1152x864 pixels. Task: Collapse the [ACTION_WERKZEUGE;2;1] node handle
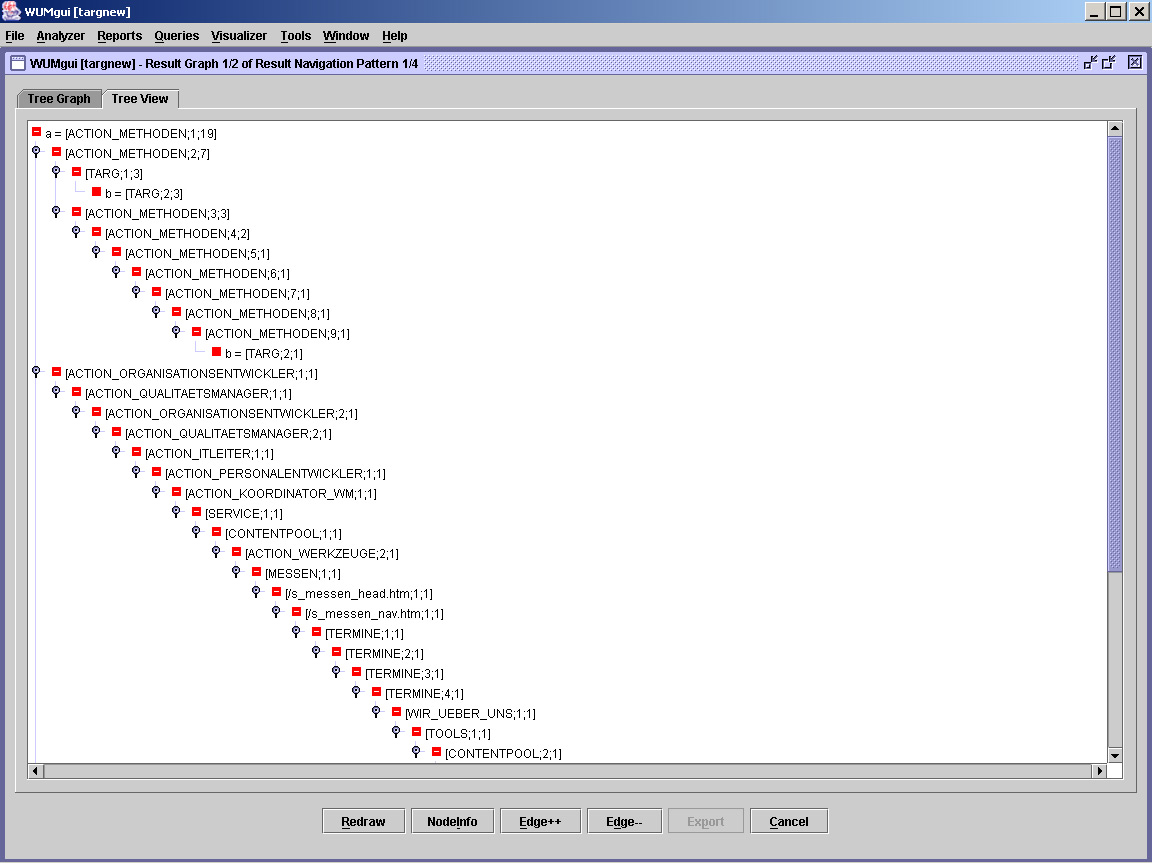216,551
